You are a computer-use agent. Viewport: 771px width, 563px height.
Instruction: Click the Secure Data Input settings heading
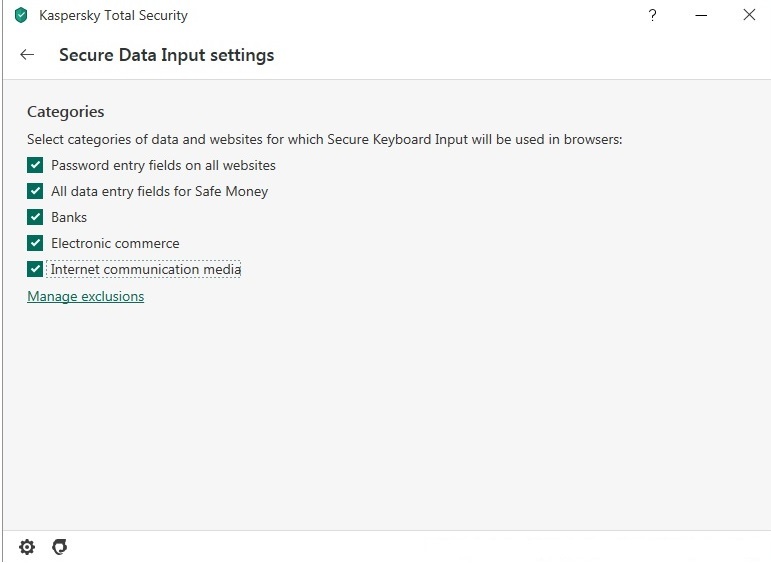(167, 55)
